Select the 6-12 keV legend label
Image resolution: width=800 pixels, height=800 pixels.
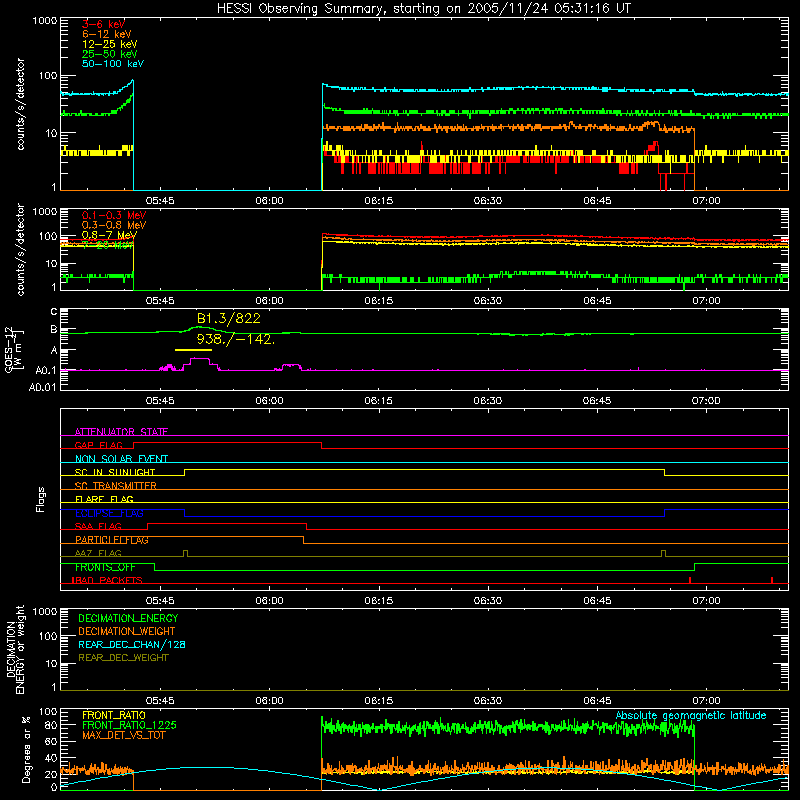(107, 34)
